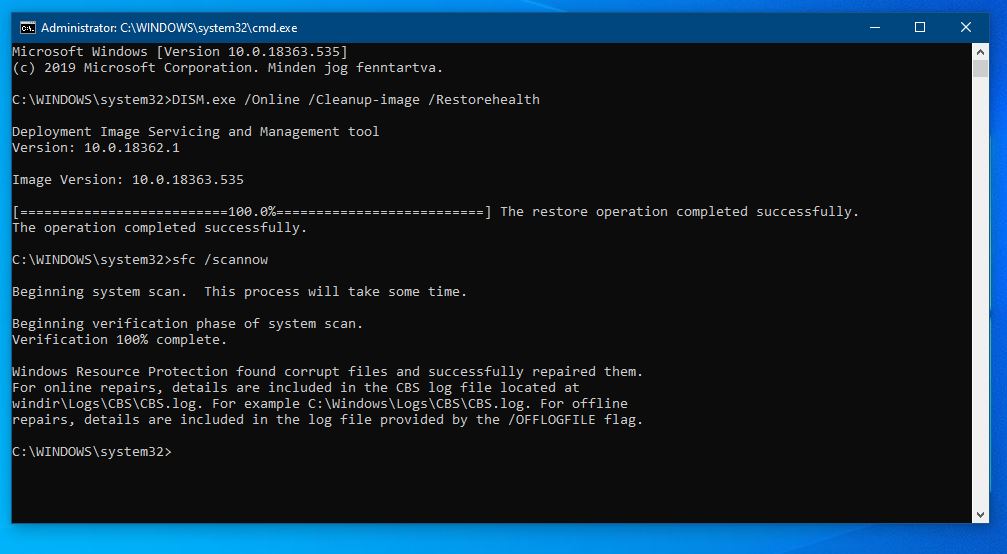Click the final C:\WINDOWS\system32> prompt
The image size is (1007, 554).
pyautogui.click(x=92, y=452)
